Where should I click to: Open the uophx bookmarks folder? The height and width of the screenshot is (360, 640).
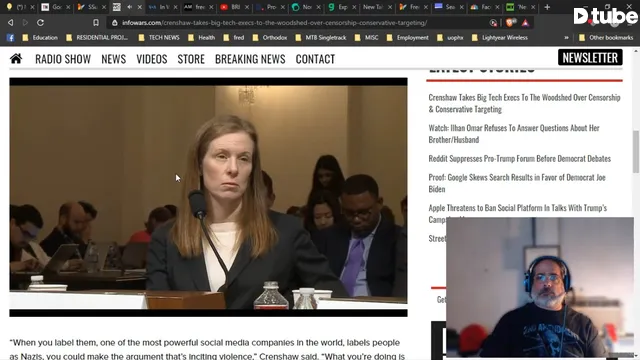pos(450,38)
